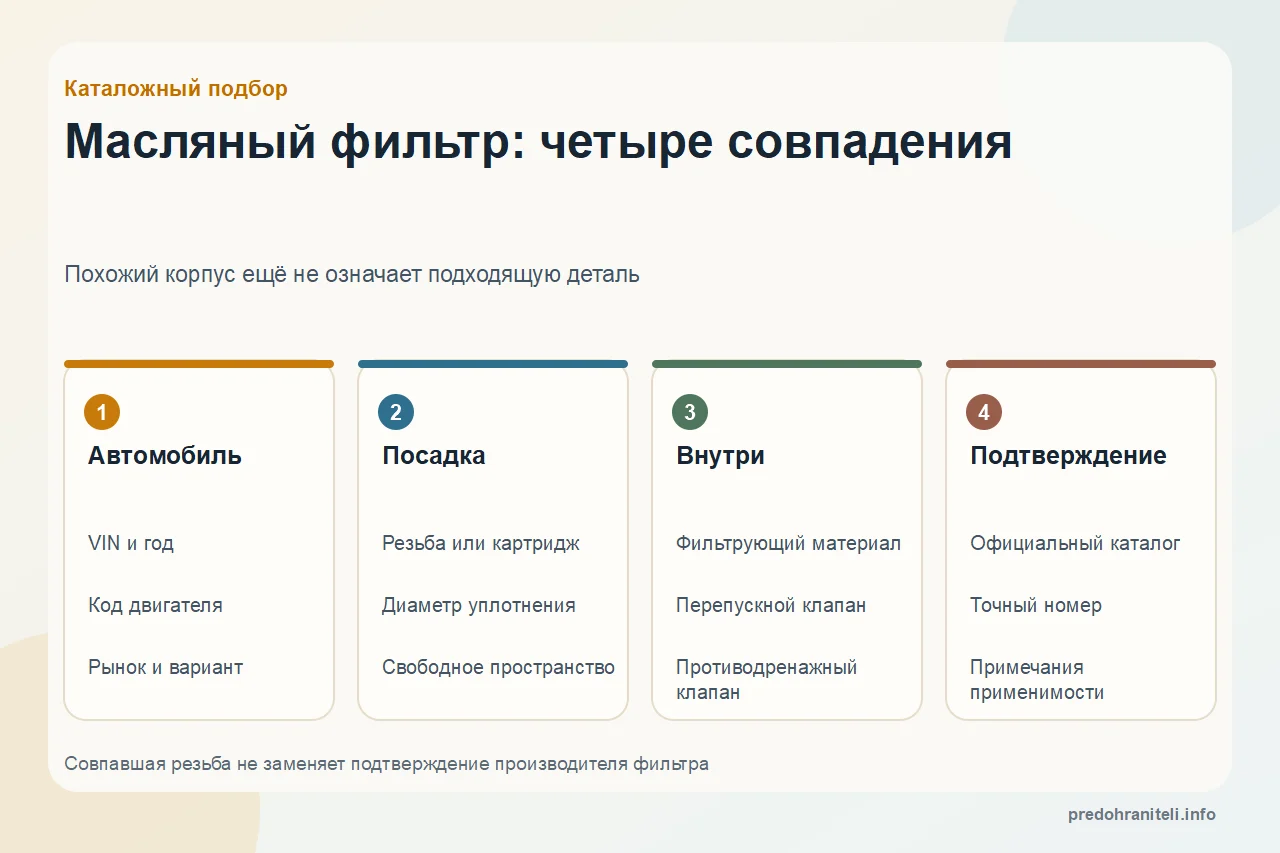Viewport: 1280px width, 853px height.
Task: Click the line 'Примечания применимости'
Action: (1037, 680)
